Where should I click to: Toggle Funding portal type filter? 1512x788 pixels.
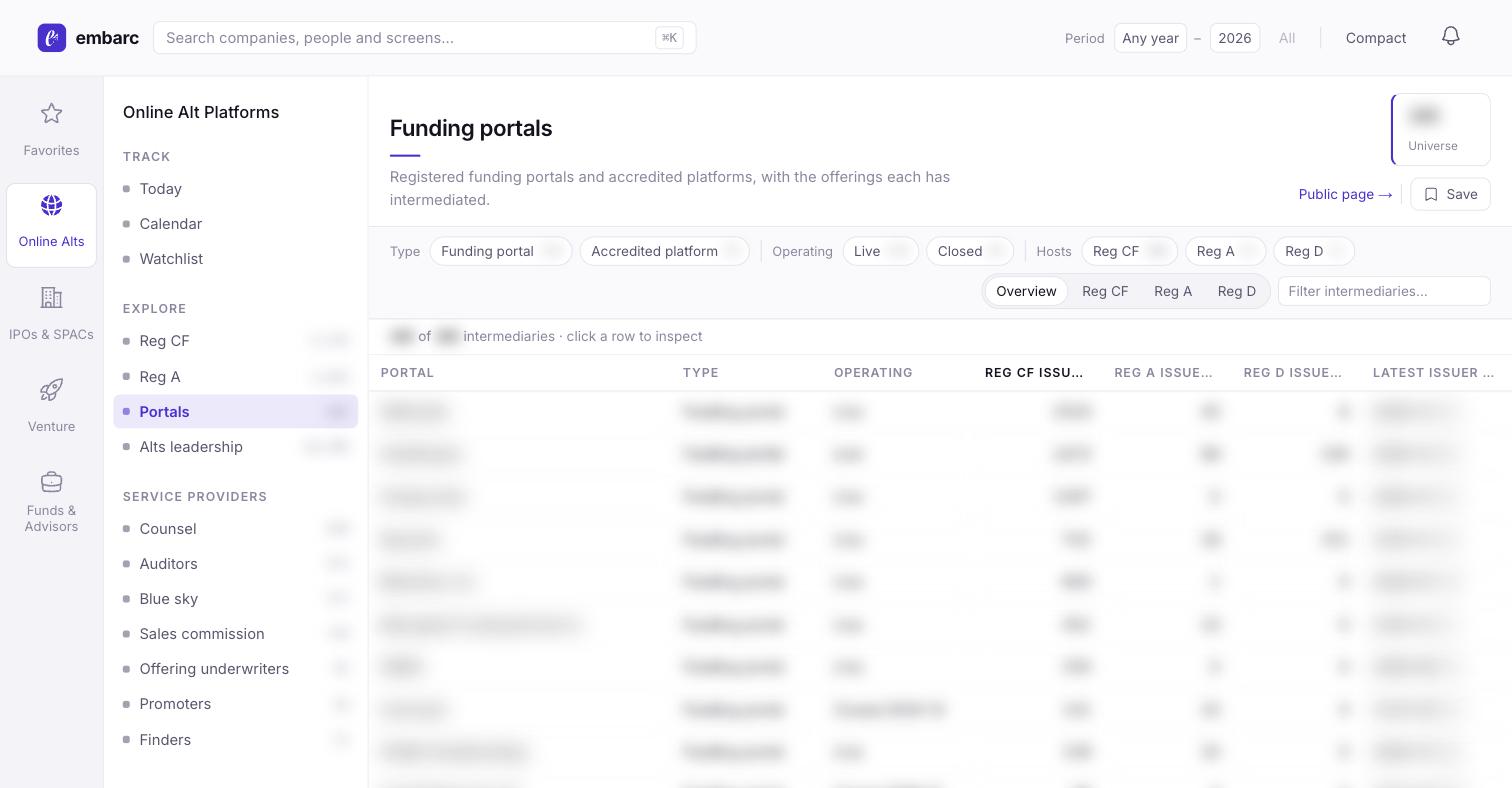click(x=501, y=251)
